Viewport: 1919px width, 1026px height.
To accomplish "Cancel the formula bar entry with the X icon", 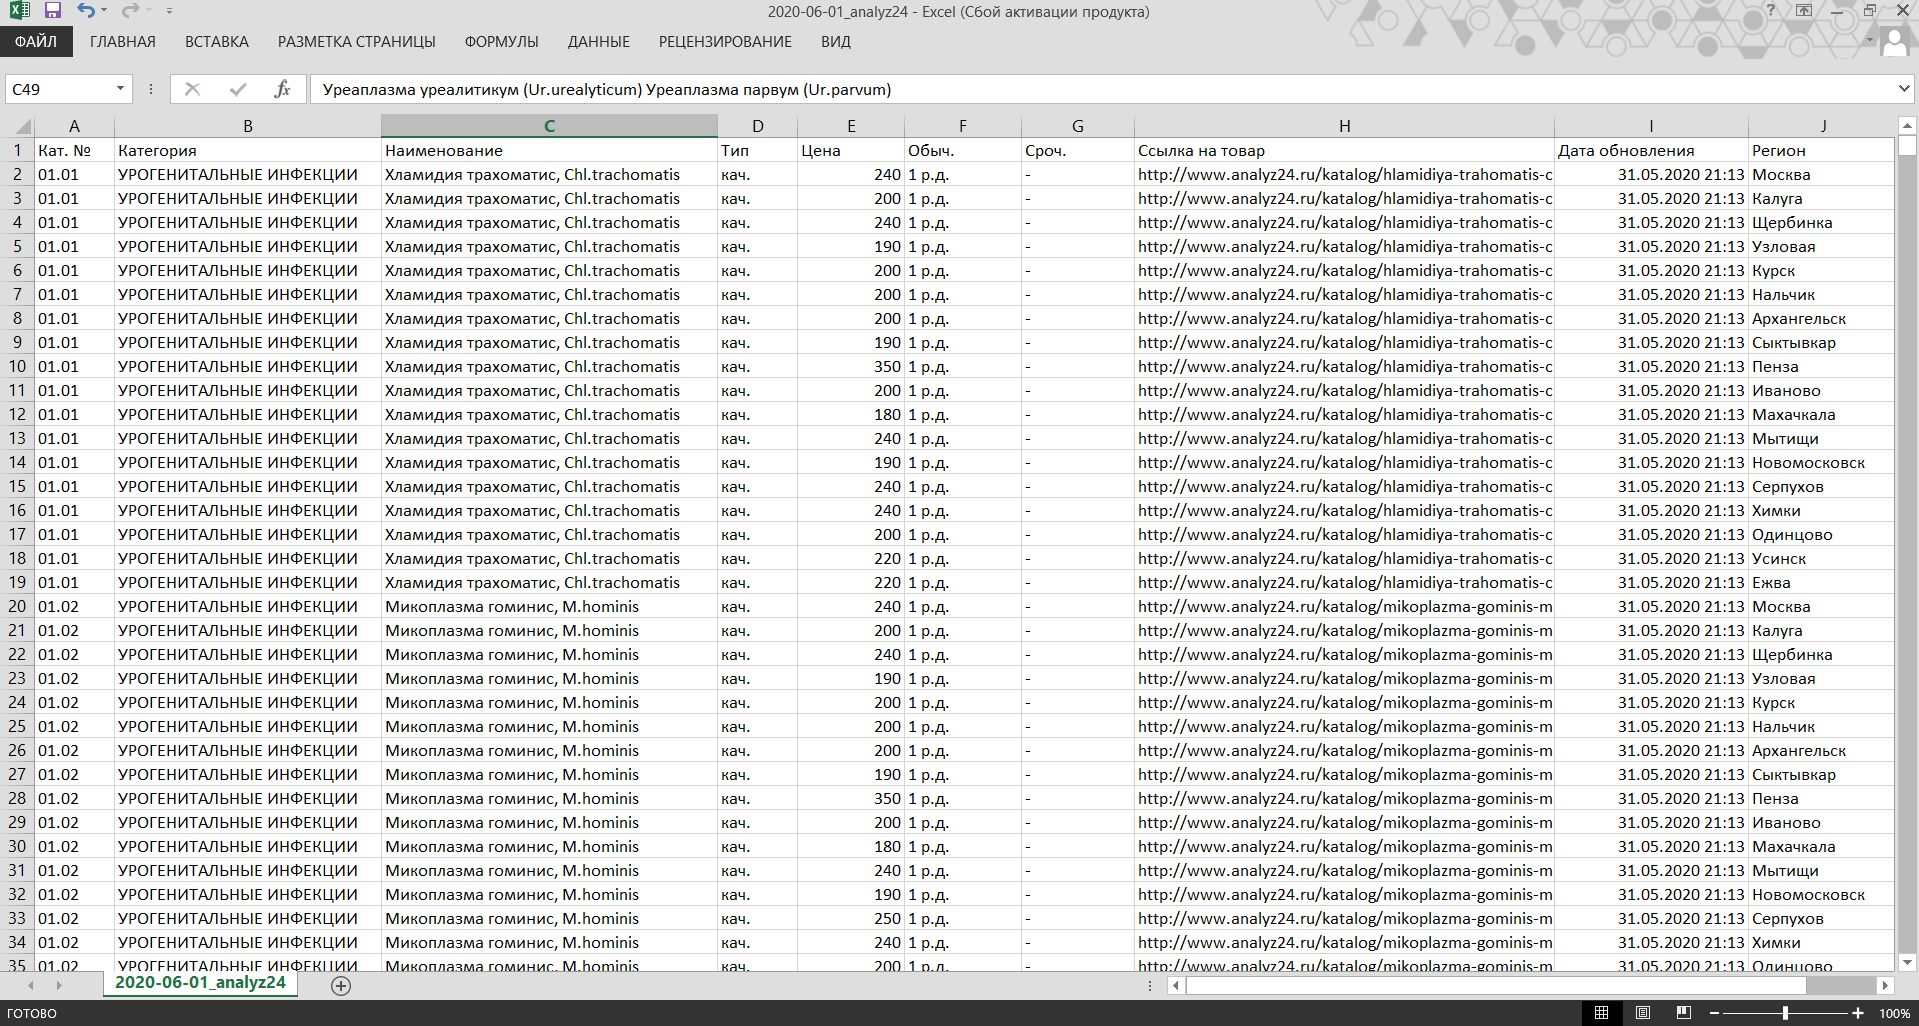I will [x=193, y=89].
